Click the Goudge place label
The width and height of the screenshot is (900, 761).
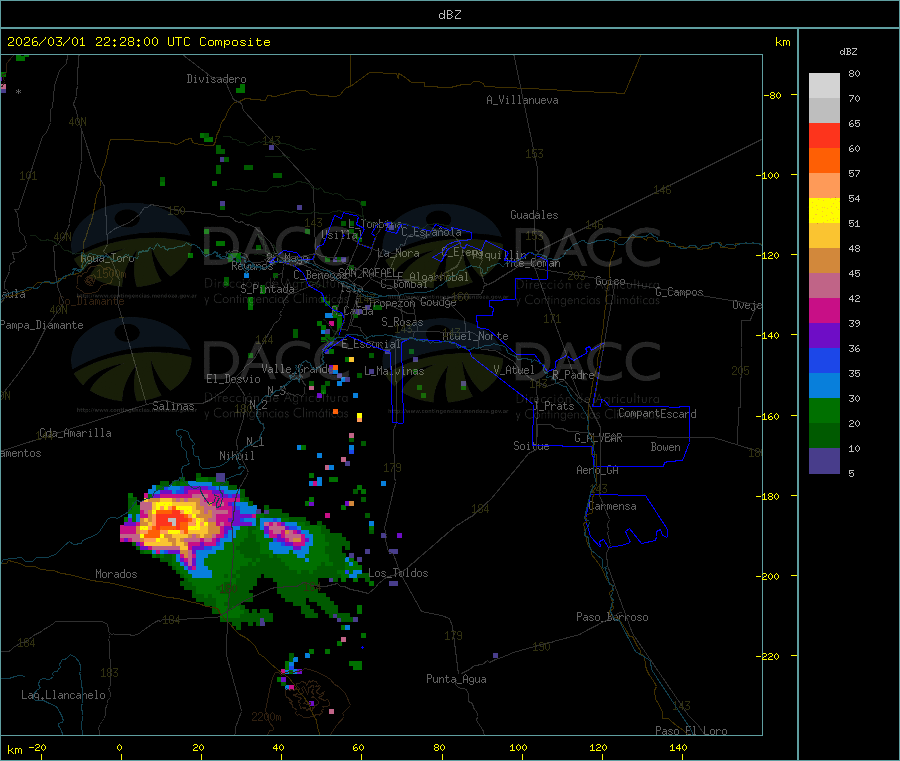coord(438,302)
